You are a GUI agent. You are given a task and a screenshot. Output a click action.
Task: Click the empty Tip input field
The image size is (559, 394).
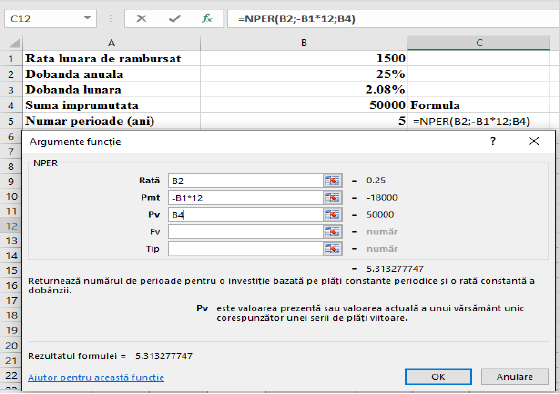pos(246,249)
